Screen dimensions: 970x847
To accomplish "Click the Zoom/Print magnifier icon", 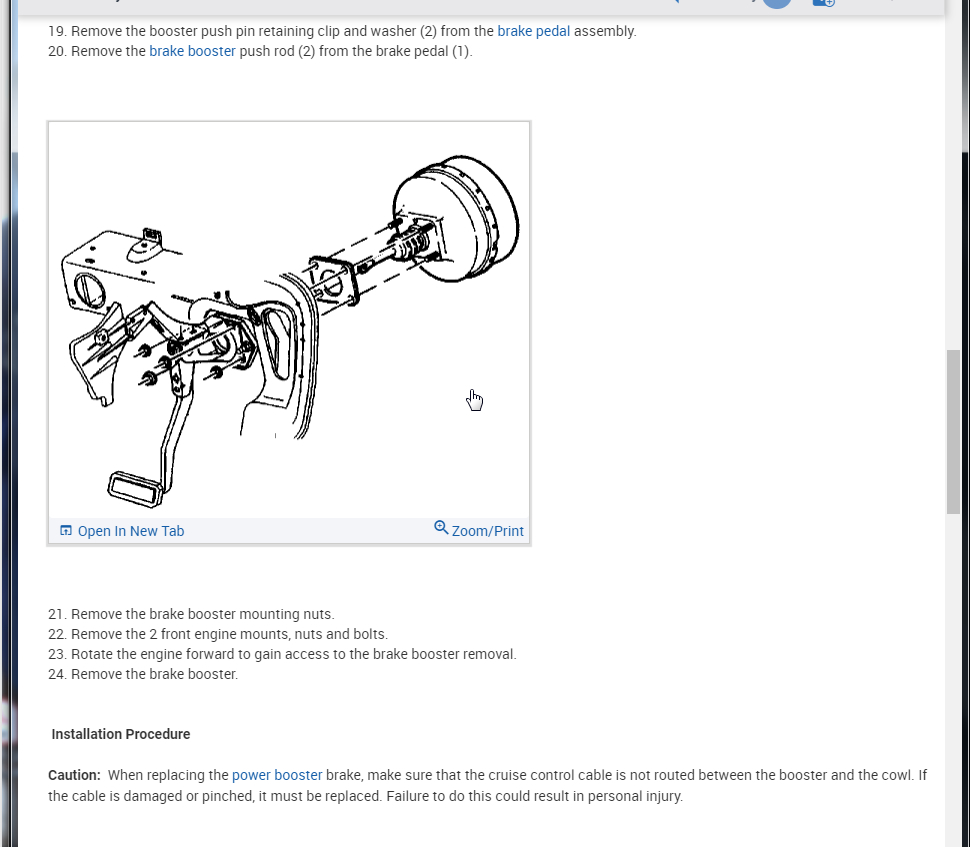I will pos(441,527).
